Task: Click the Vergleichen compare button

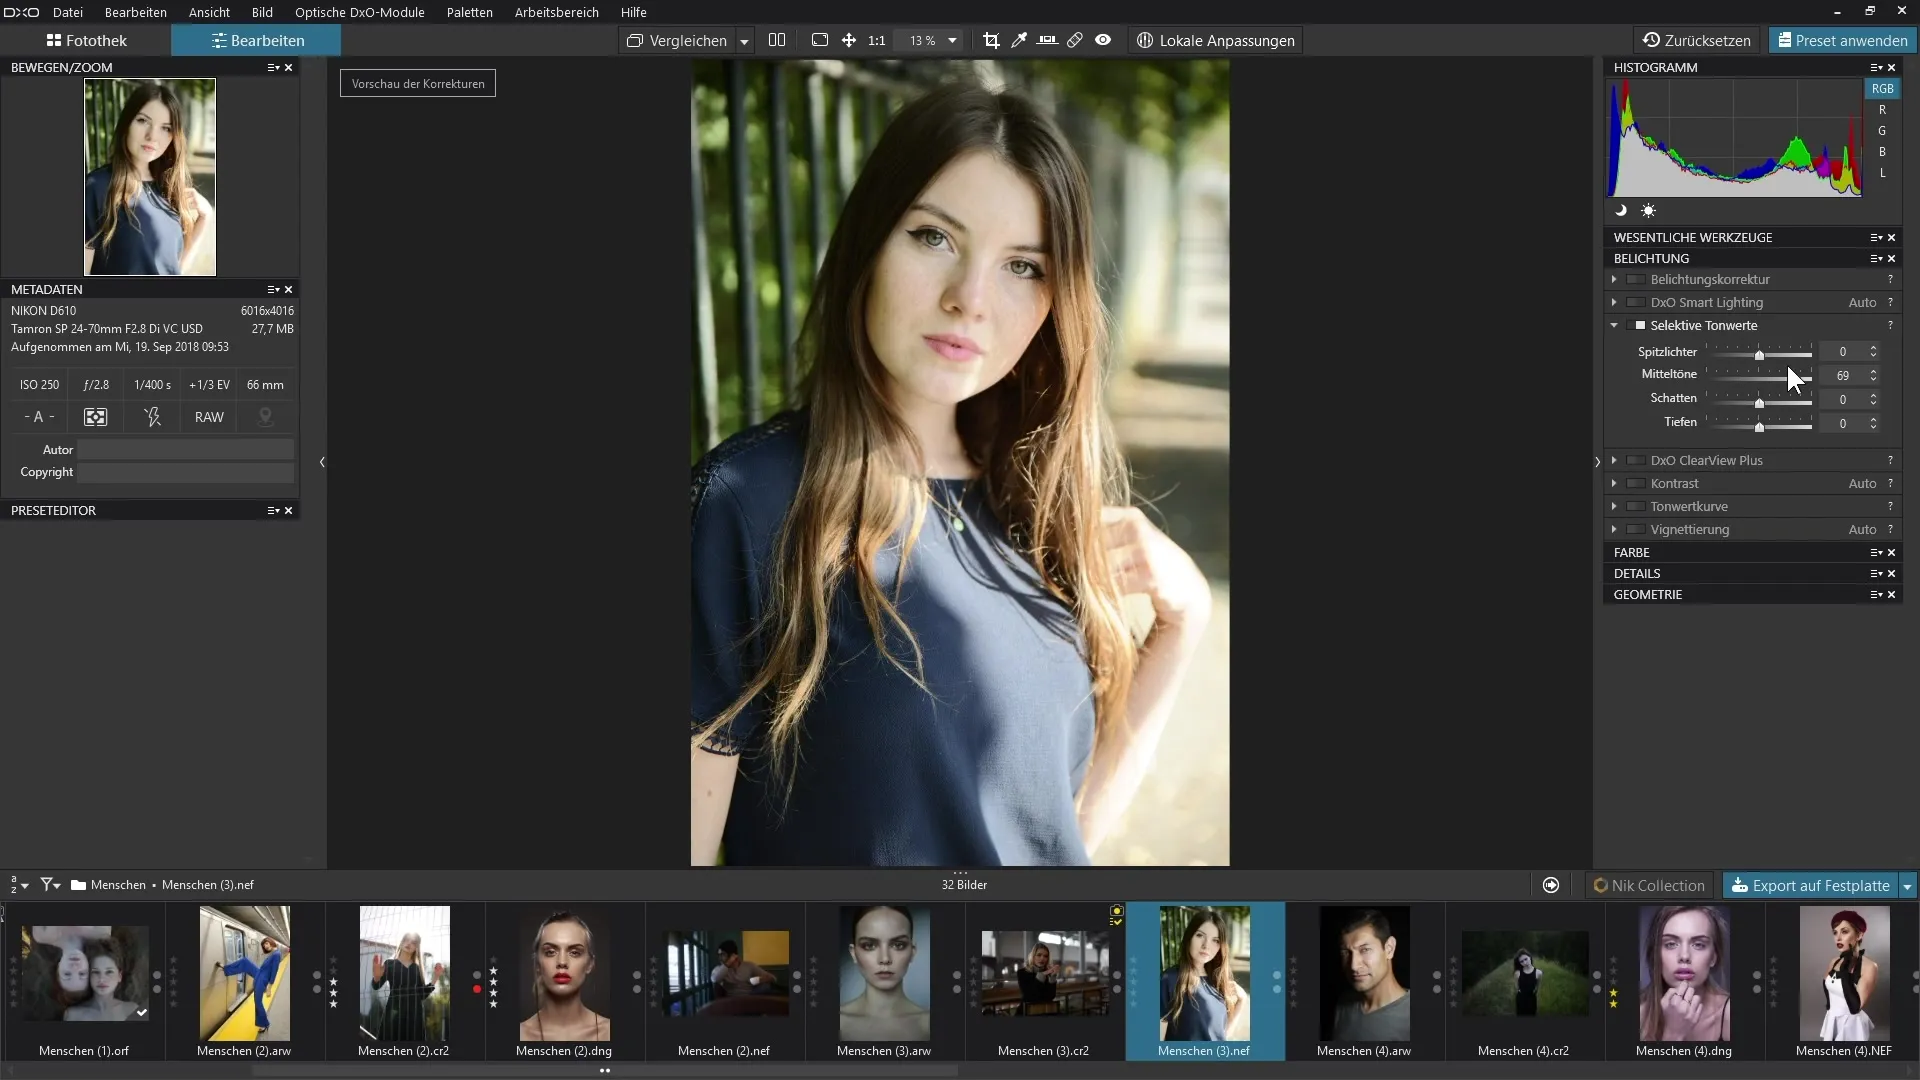Action: [x=677, y=41]
